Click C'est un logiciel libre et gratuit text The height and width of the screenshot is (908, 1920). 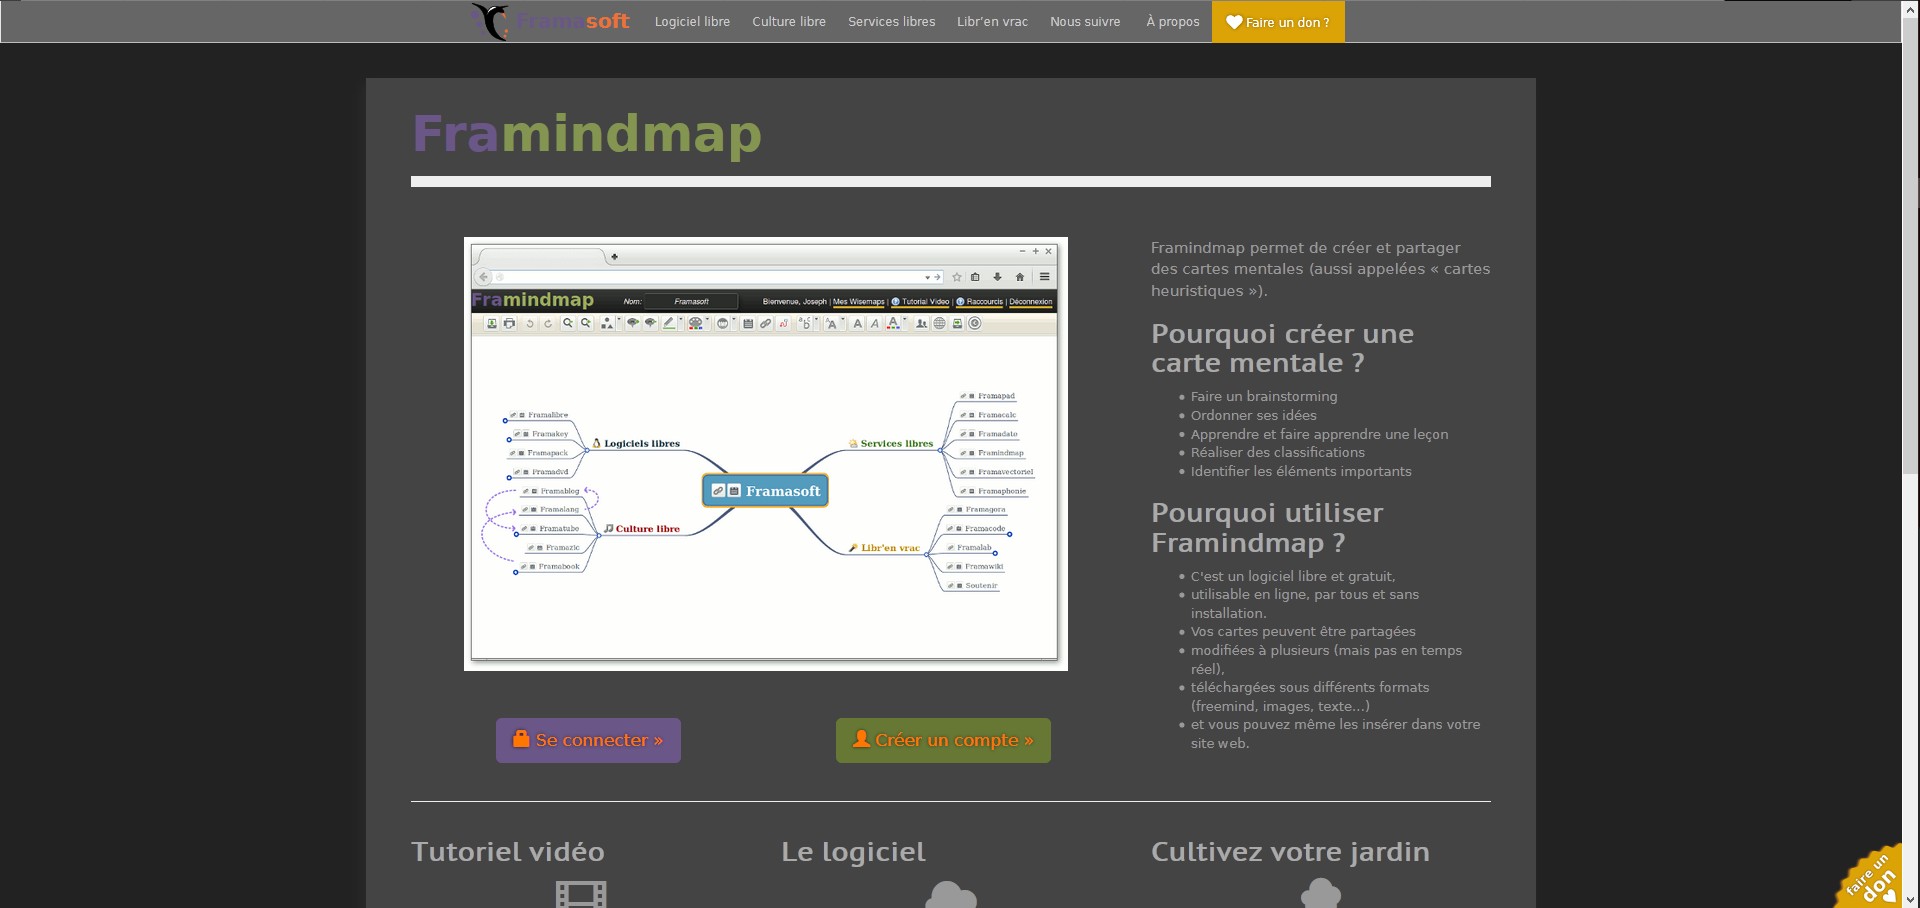point(1293,576)
